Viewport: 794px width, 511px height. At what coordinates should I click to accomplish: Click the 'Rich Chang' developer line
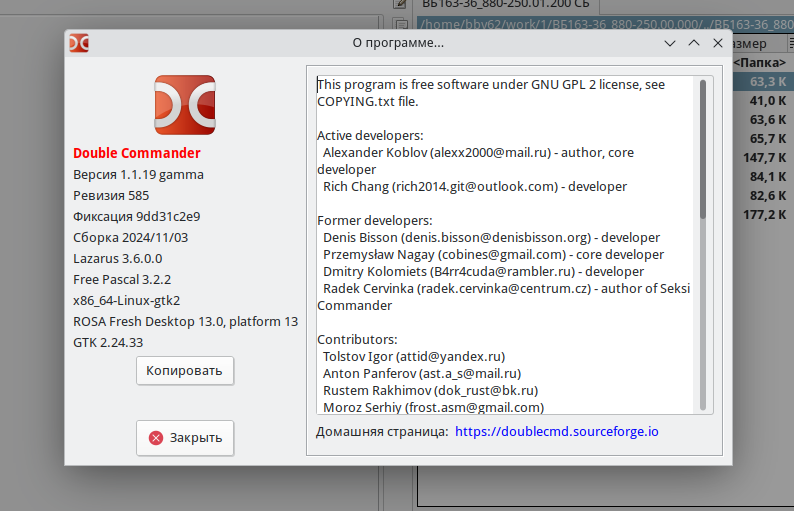(474, 187)
